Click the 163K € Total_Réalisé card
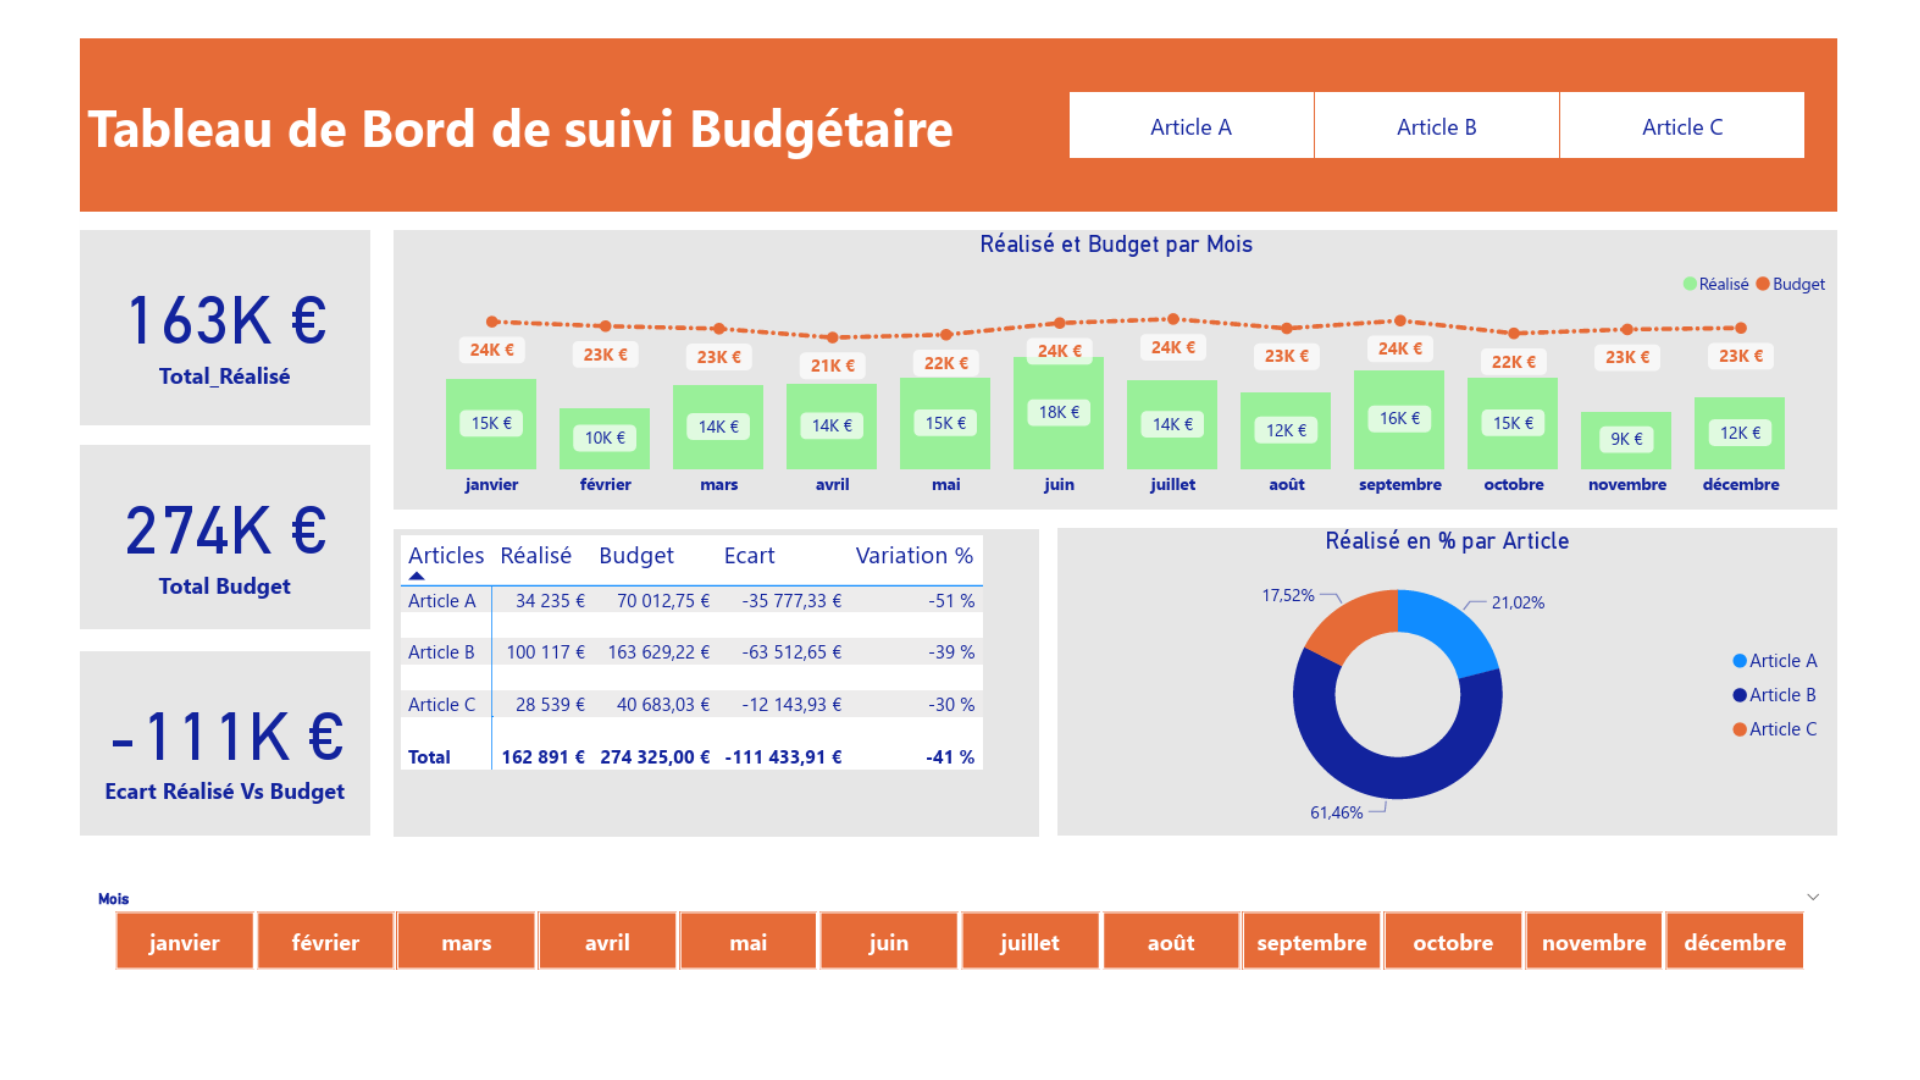1920x1080 pixels. (x=225, y=328)
